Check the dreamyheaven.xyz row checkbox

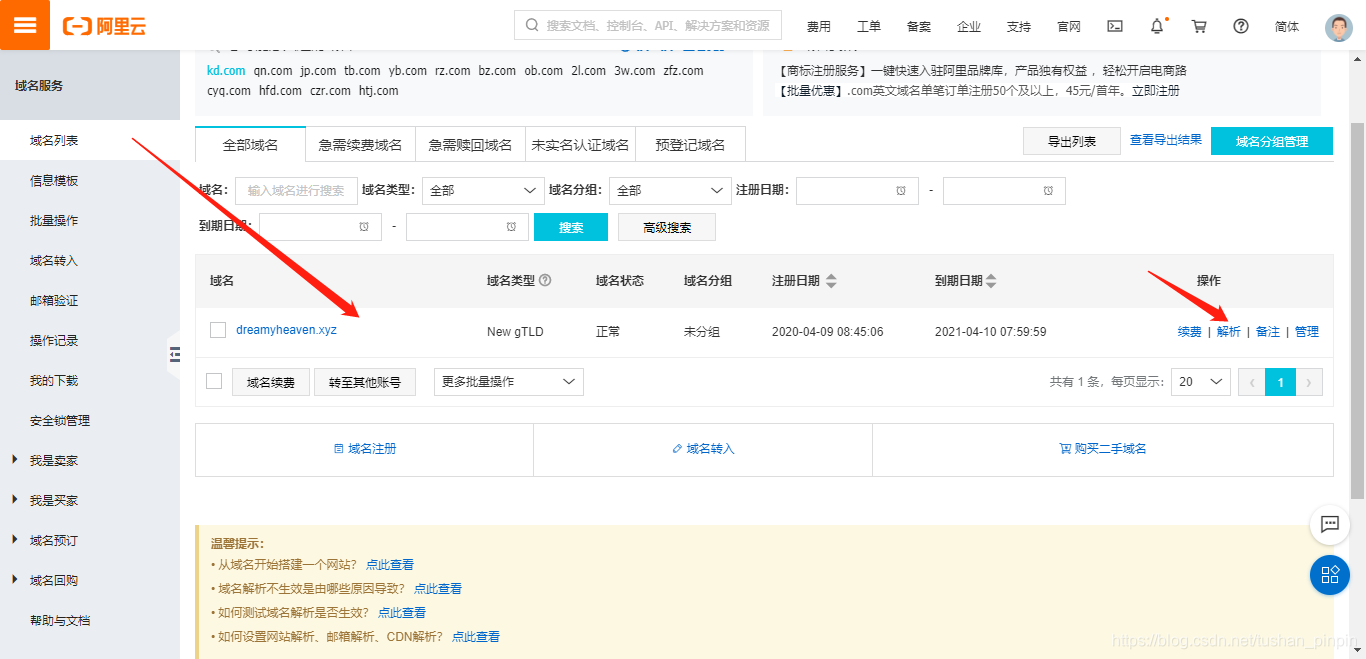coord(218,330)
